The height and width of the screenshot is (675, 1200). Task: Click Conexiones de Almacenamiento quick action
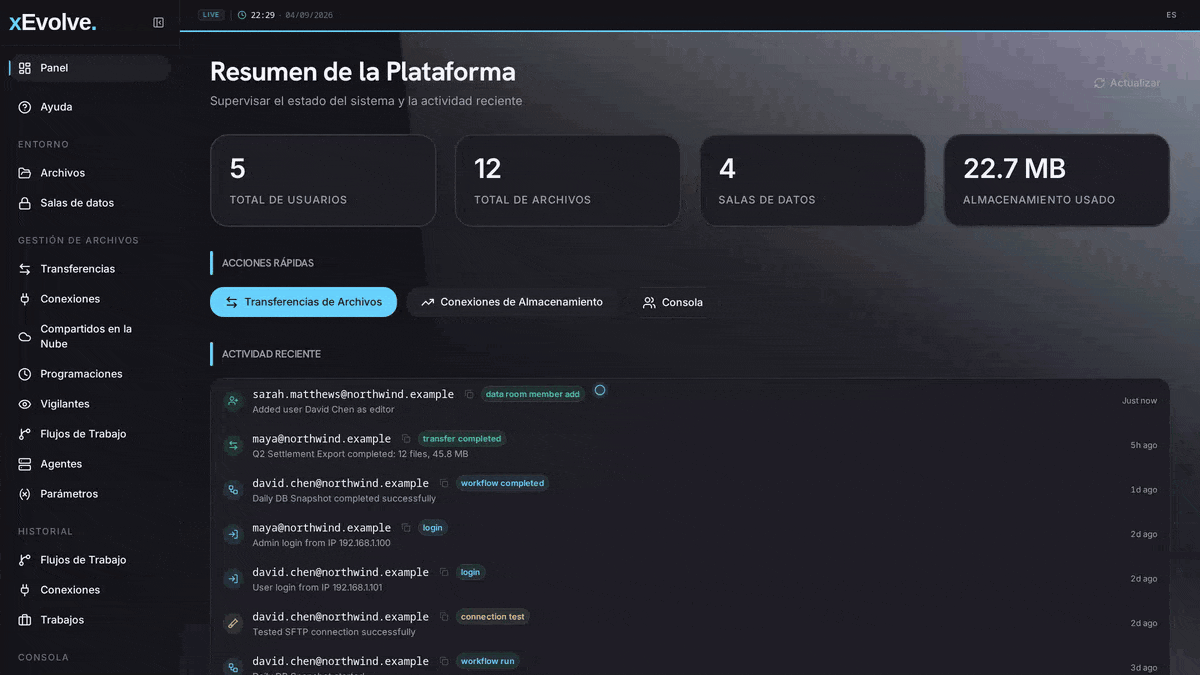[512, 302]
